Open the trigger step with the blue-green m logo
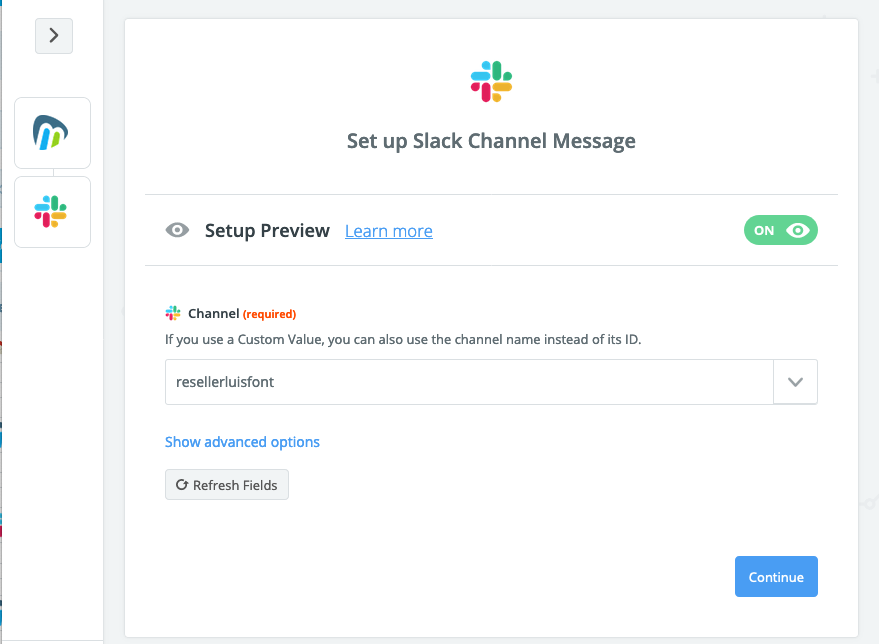Viewport: 879px width, 644px height. coord(52,133)
